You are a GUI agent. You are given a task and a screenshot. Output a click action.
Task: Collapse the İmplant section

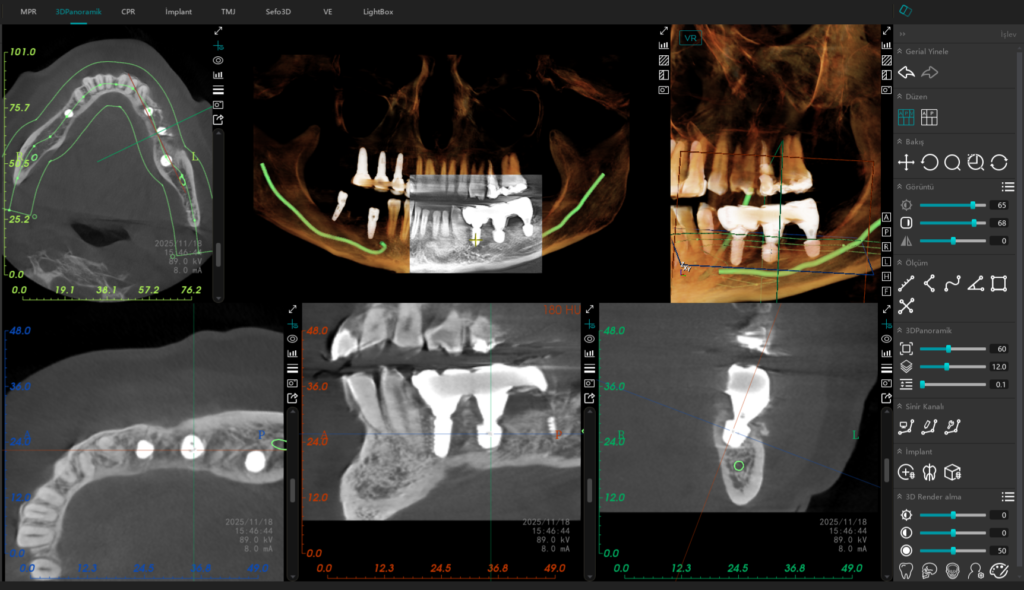click(900, 451)
